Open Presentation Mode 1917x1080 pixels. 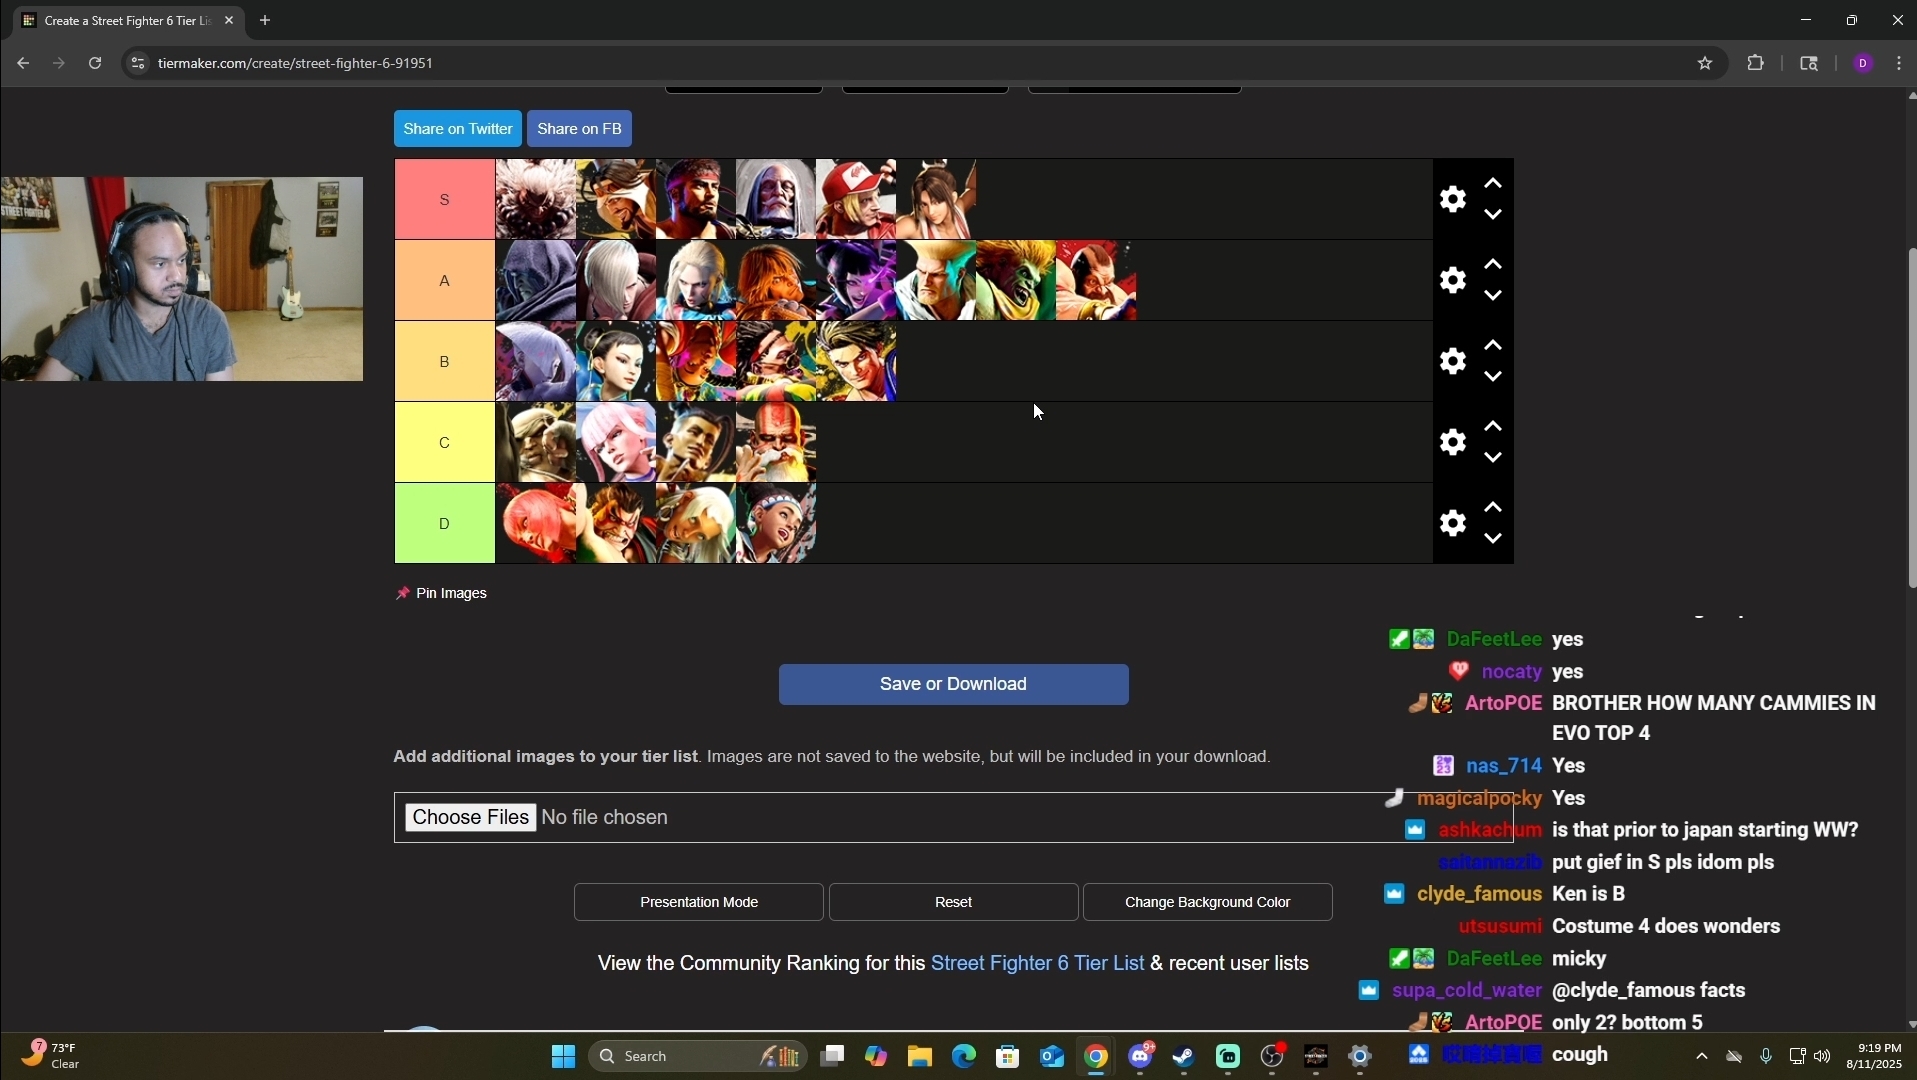699,902
